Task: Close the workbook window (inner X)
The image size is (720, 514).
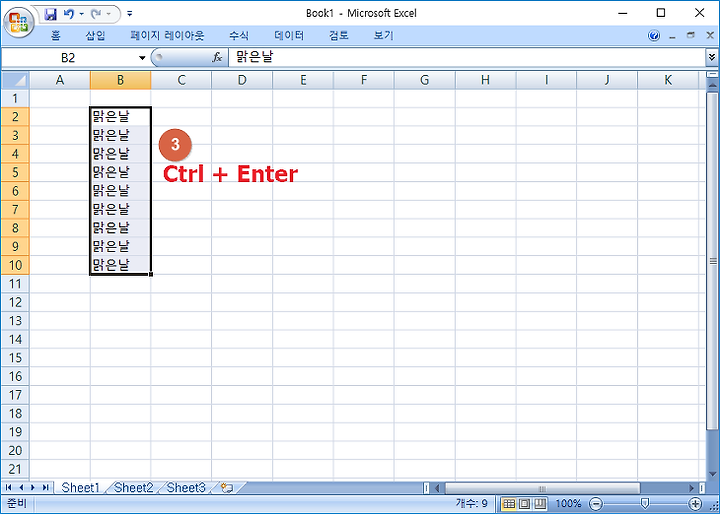Action: (x=709, y=35)
